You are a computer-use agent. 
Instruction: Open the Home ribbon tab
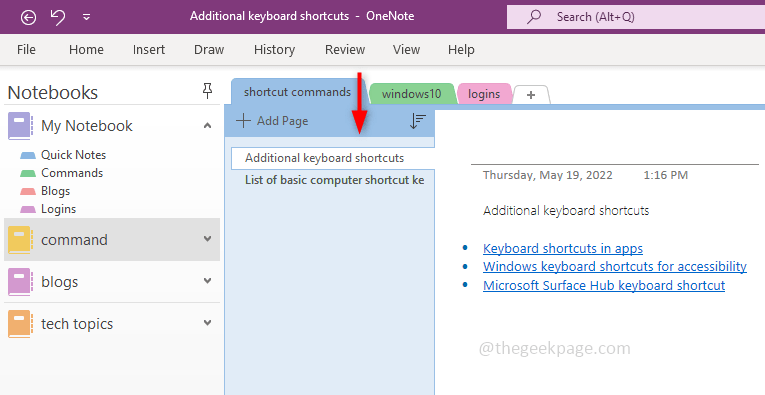click(x=86, y=50)
